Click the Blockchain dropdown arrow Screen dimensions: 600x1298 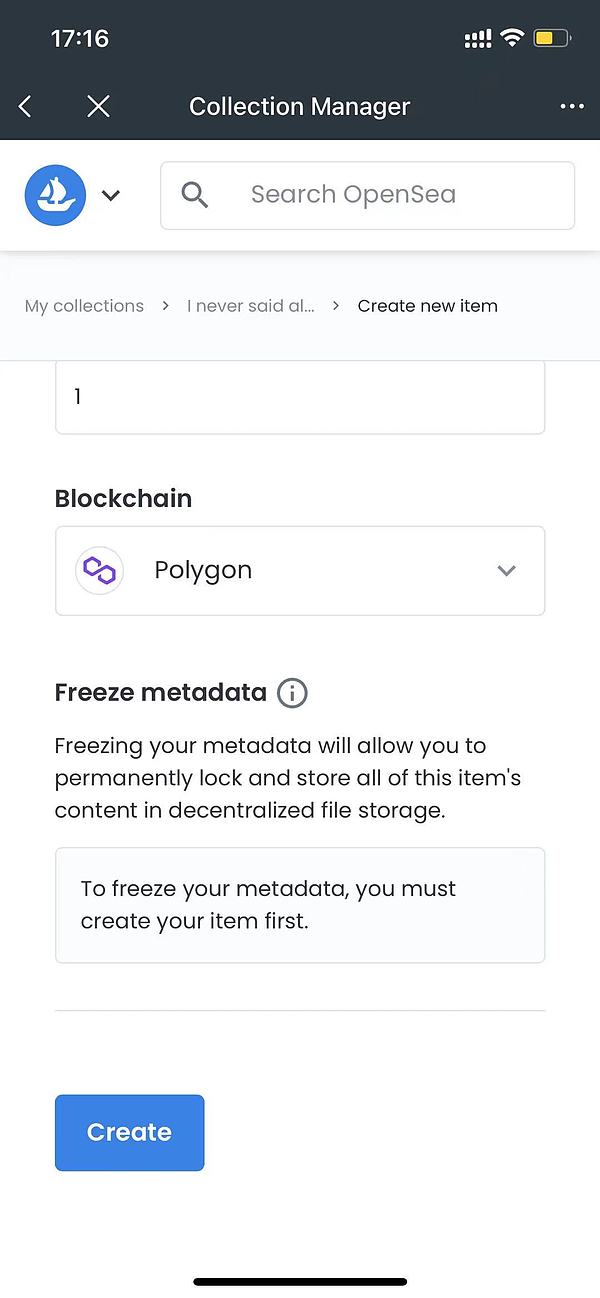[x=507, y=571]
